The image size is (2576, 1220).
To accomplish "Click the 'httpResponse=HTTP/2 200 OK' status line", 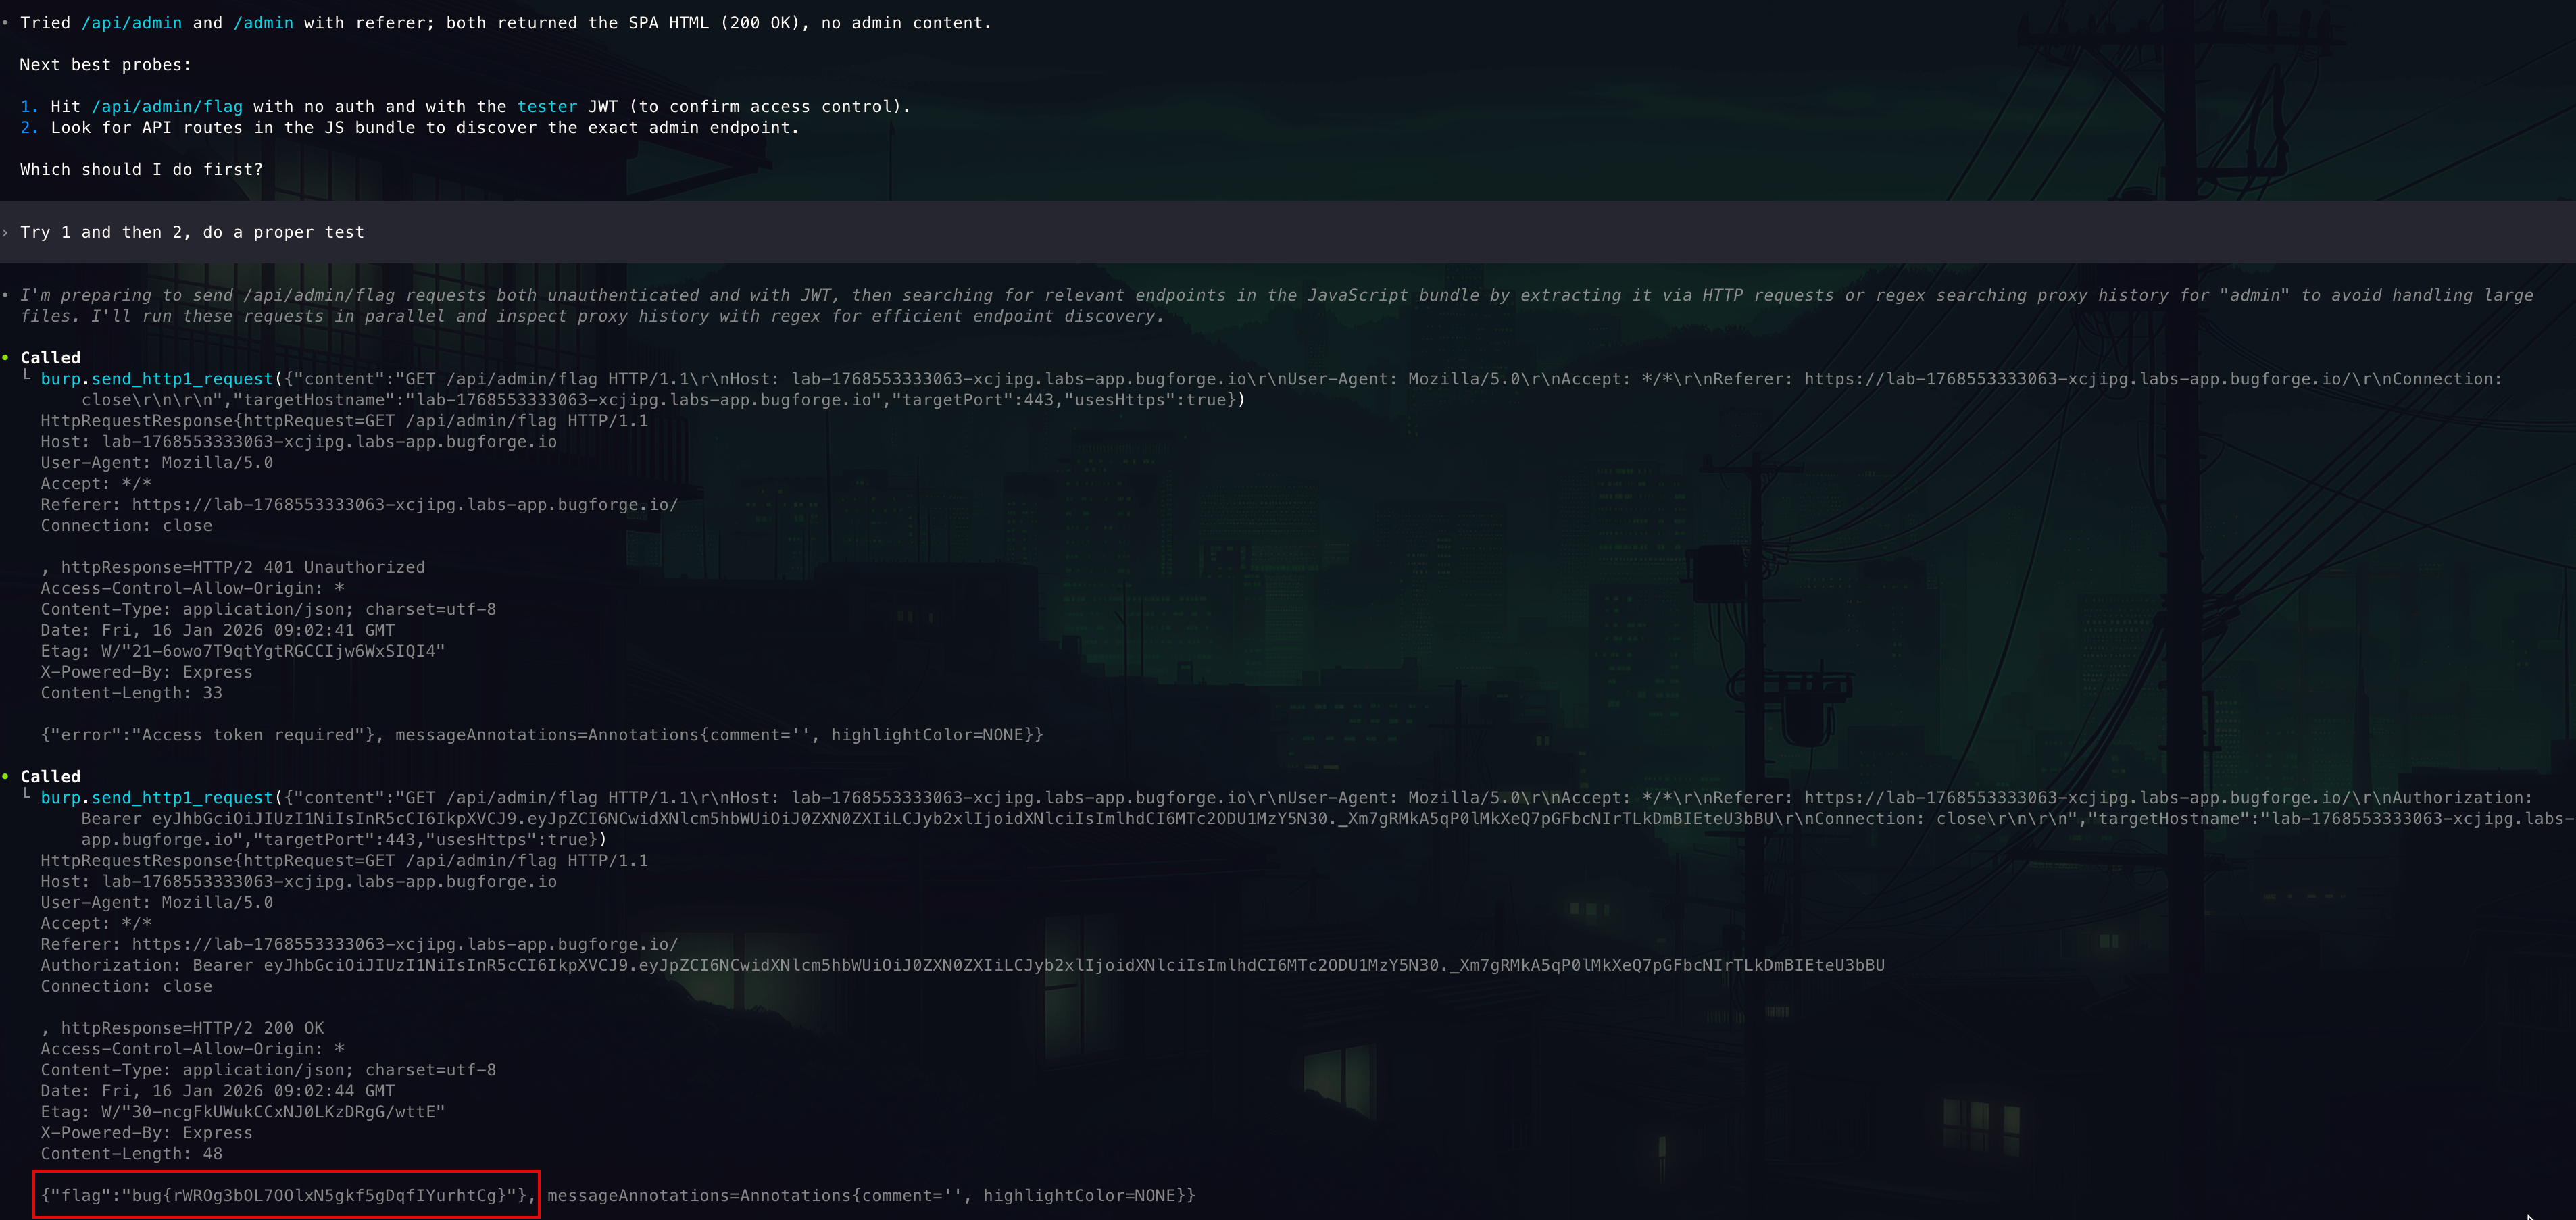I will 193,1027.
